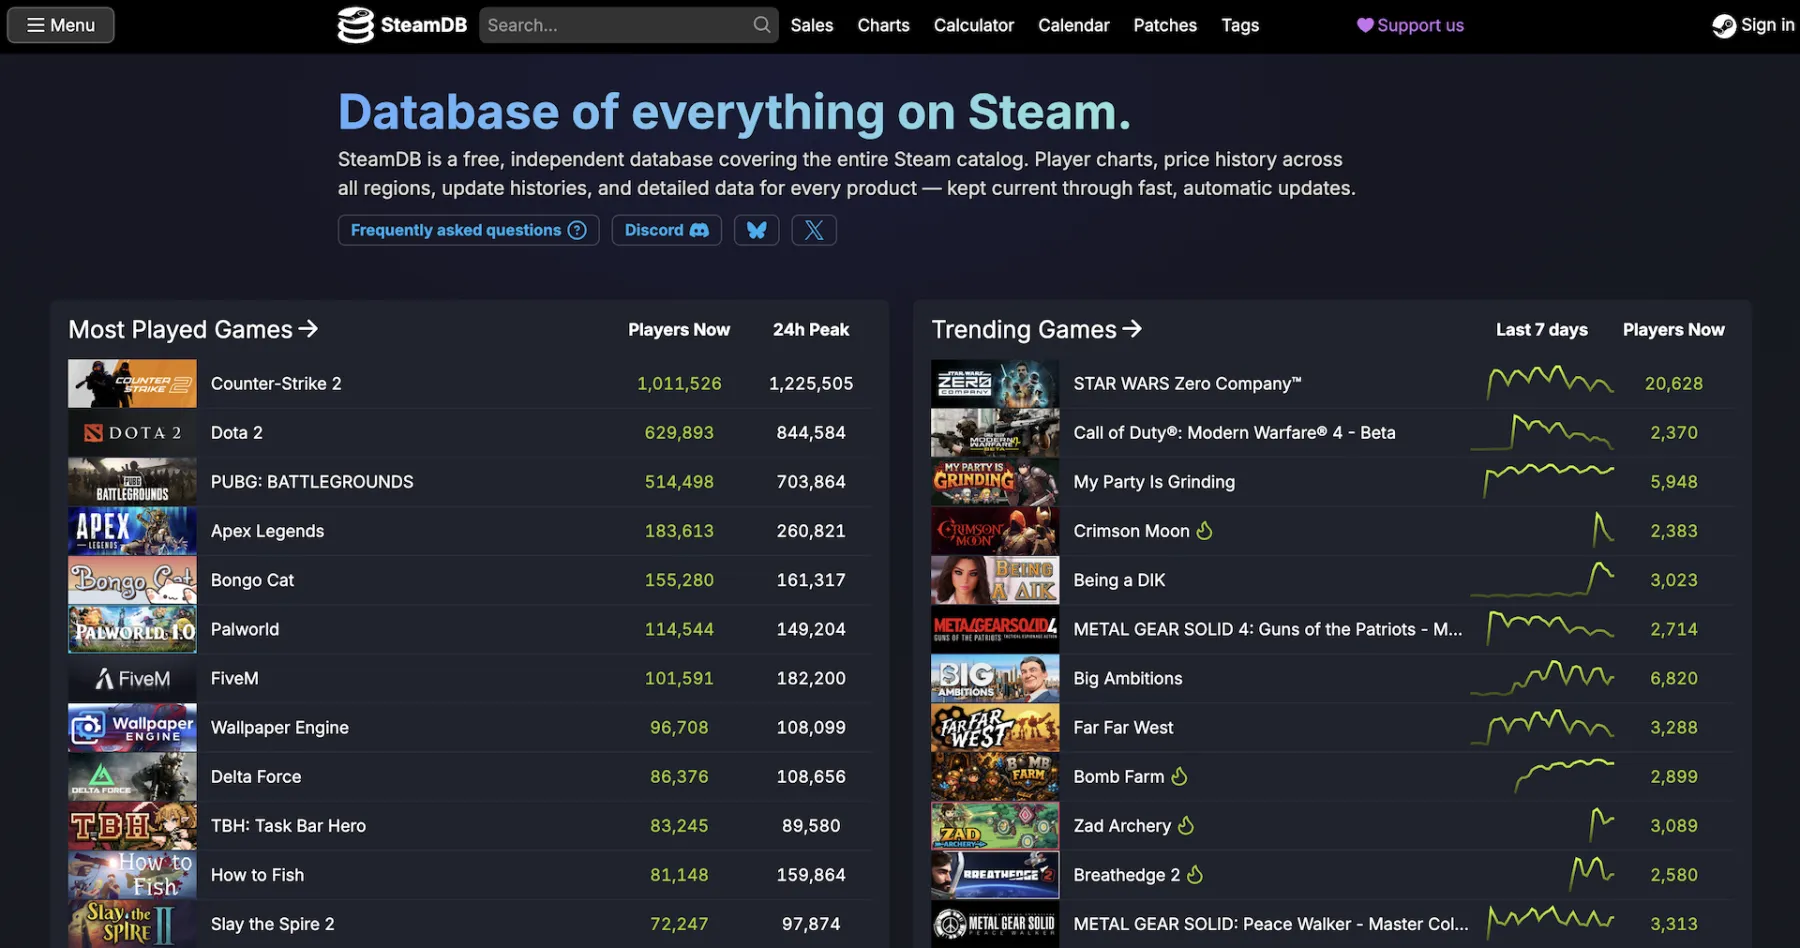Viewport: 1800px width, 948px height.
Task: Open the My Party Is Grinding name
Action: 1154,482
